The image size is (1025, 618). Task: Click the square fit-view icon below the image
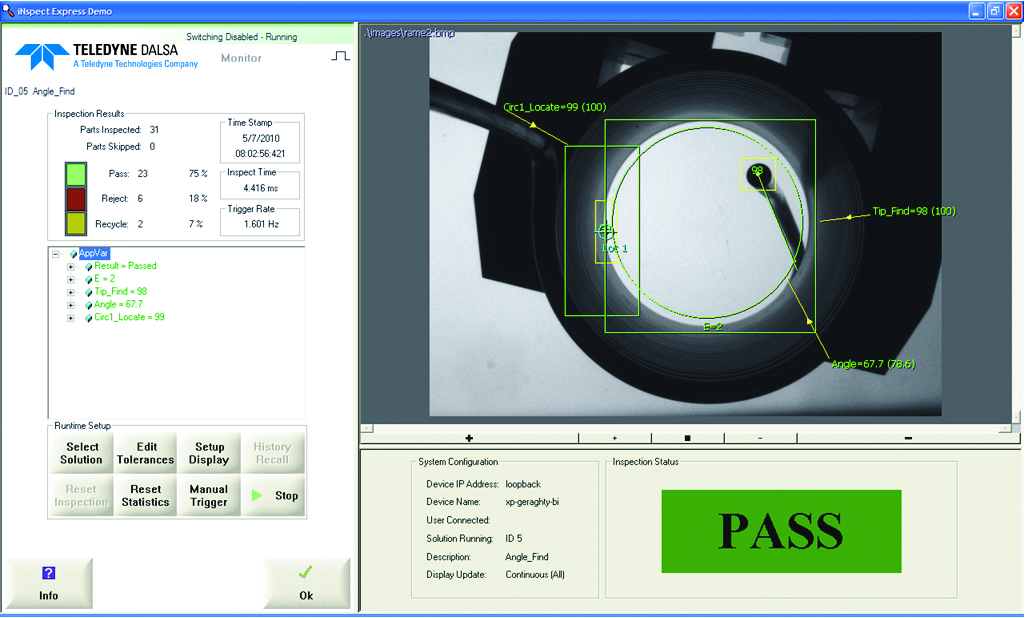[x=688, y=437]
